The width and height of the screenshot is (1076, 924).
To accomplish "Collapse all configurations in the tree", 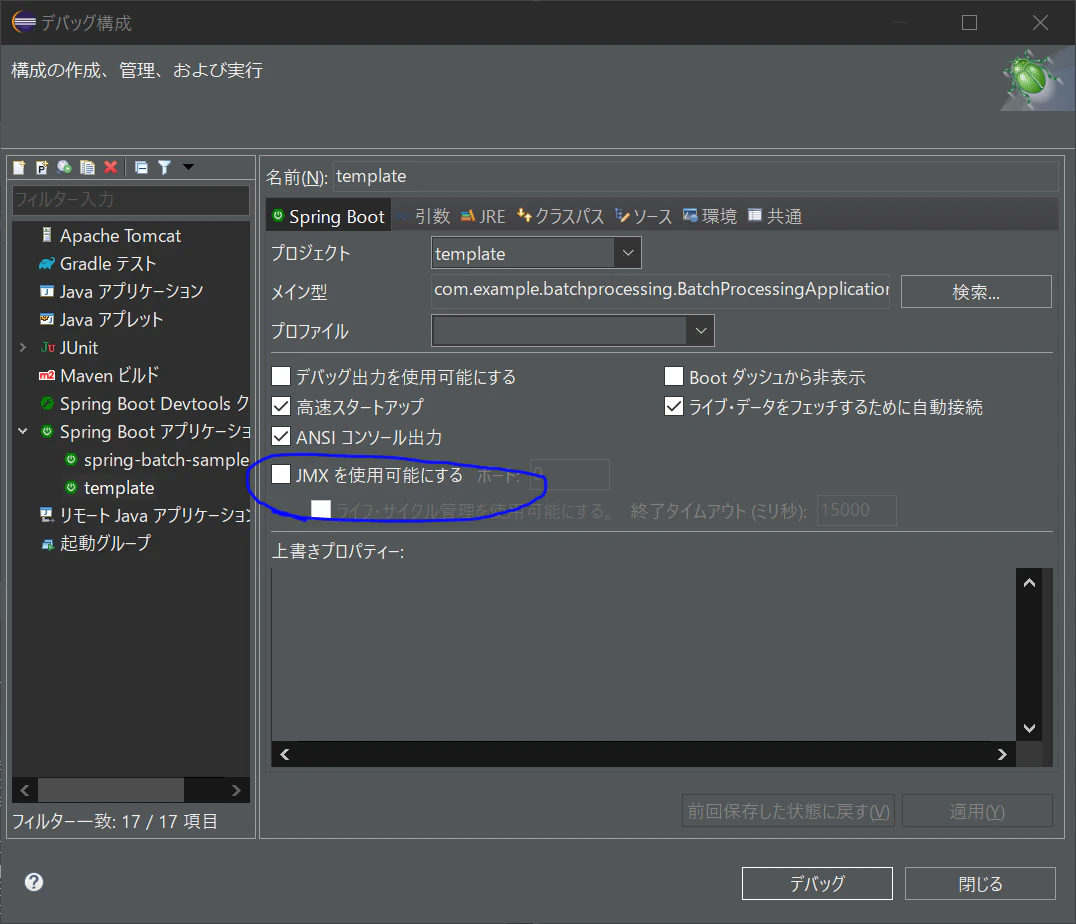I will tap(141, 167).
